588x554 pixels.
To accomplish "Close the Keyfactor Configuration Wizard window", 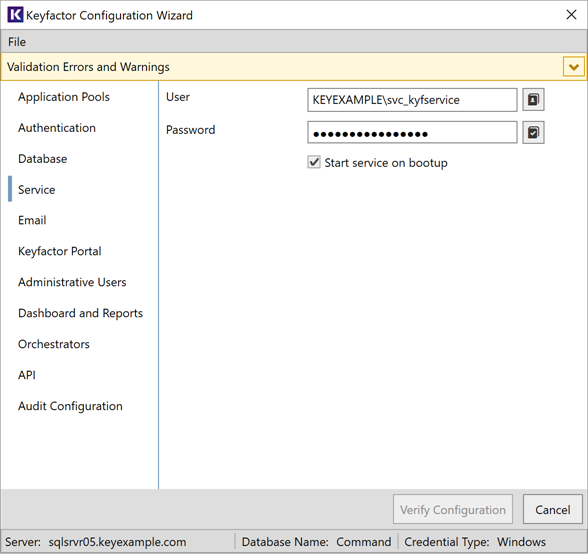I will point(571,15).
